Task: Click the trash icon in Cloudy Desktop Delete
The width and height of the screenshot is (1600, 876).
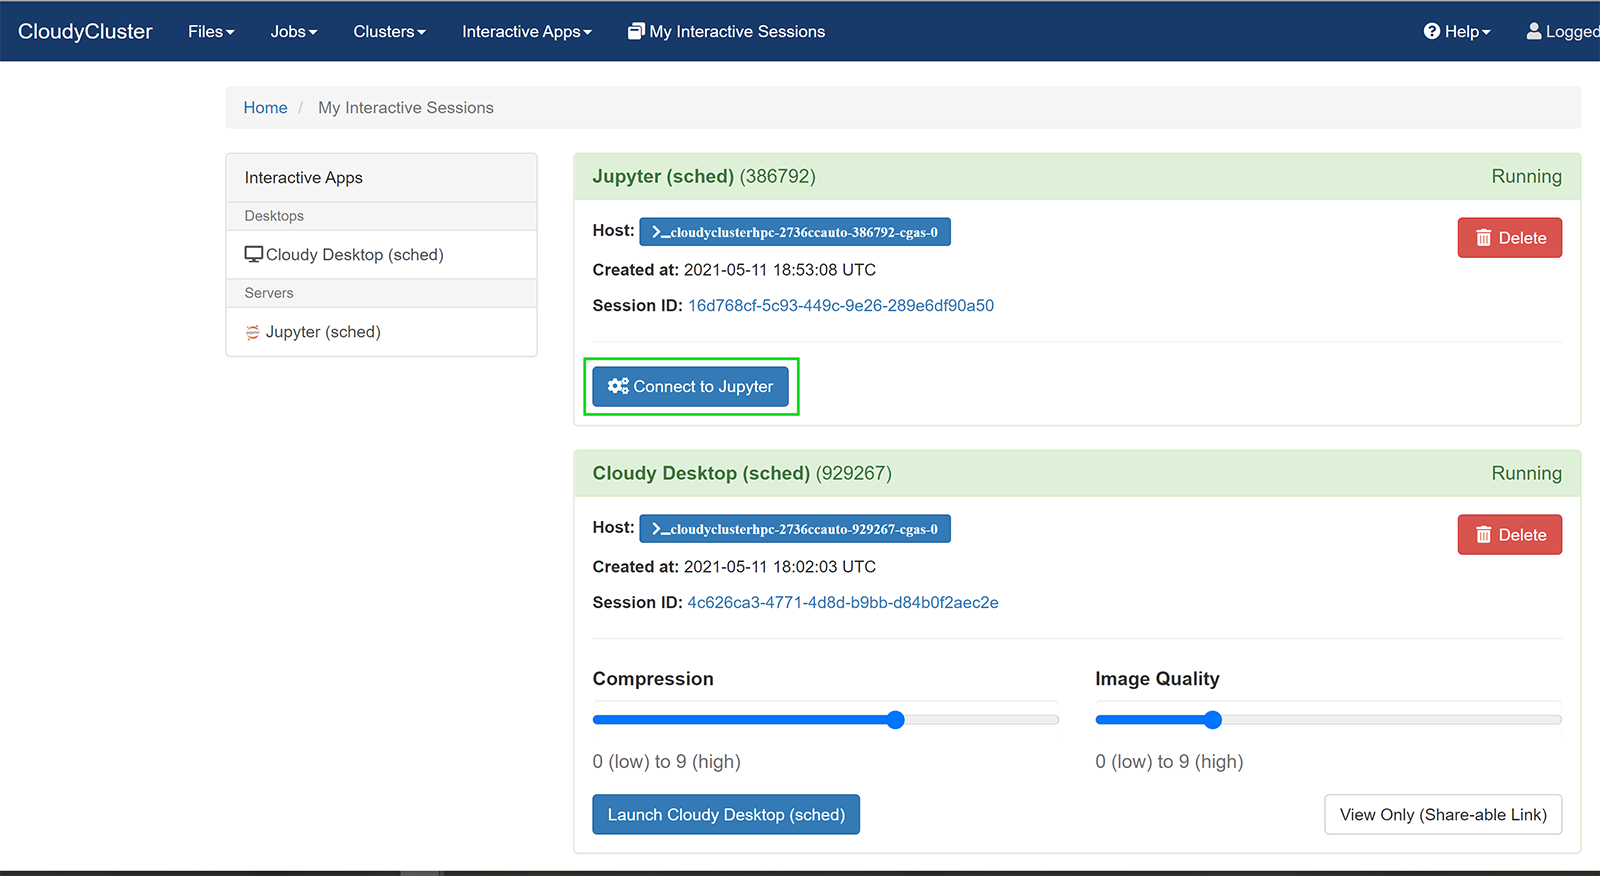Action: [x=1484, y=535]
